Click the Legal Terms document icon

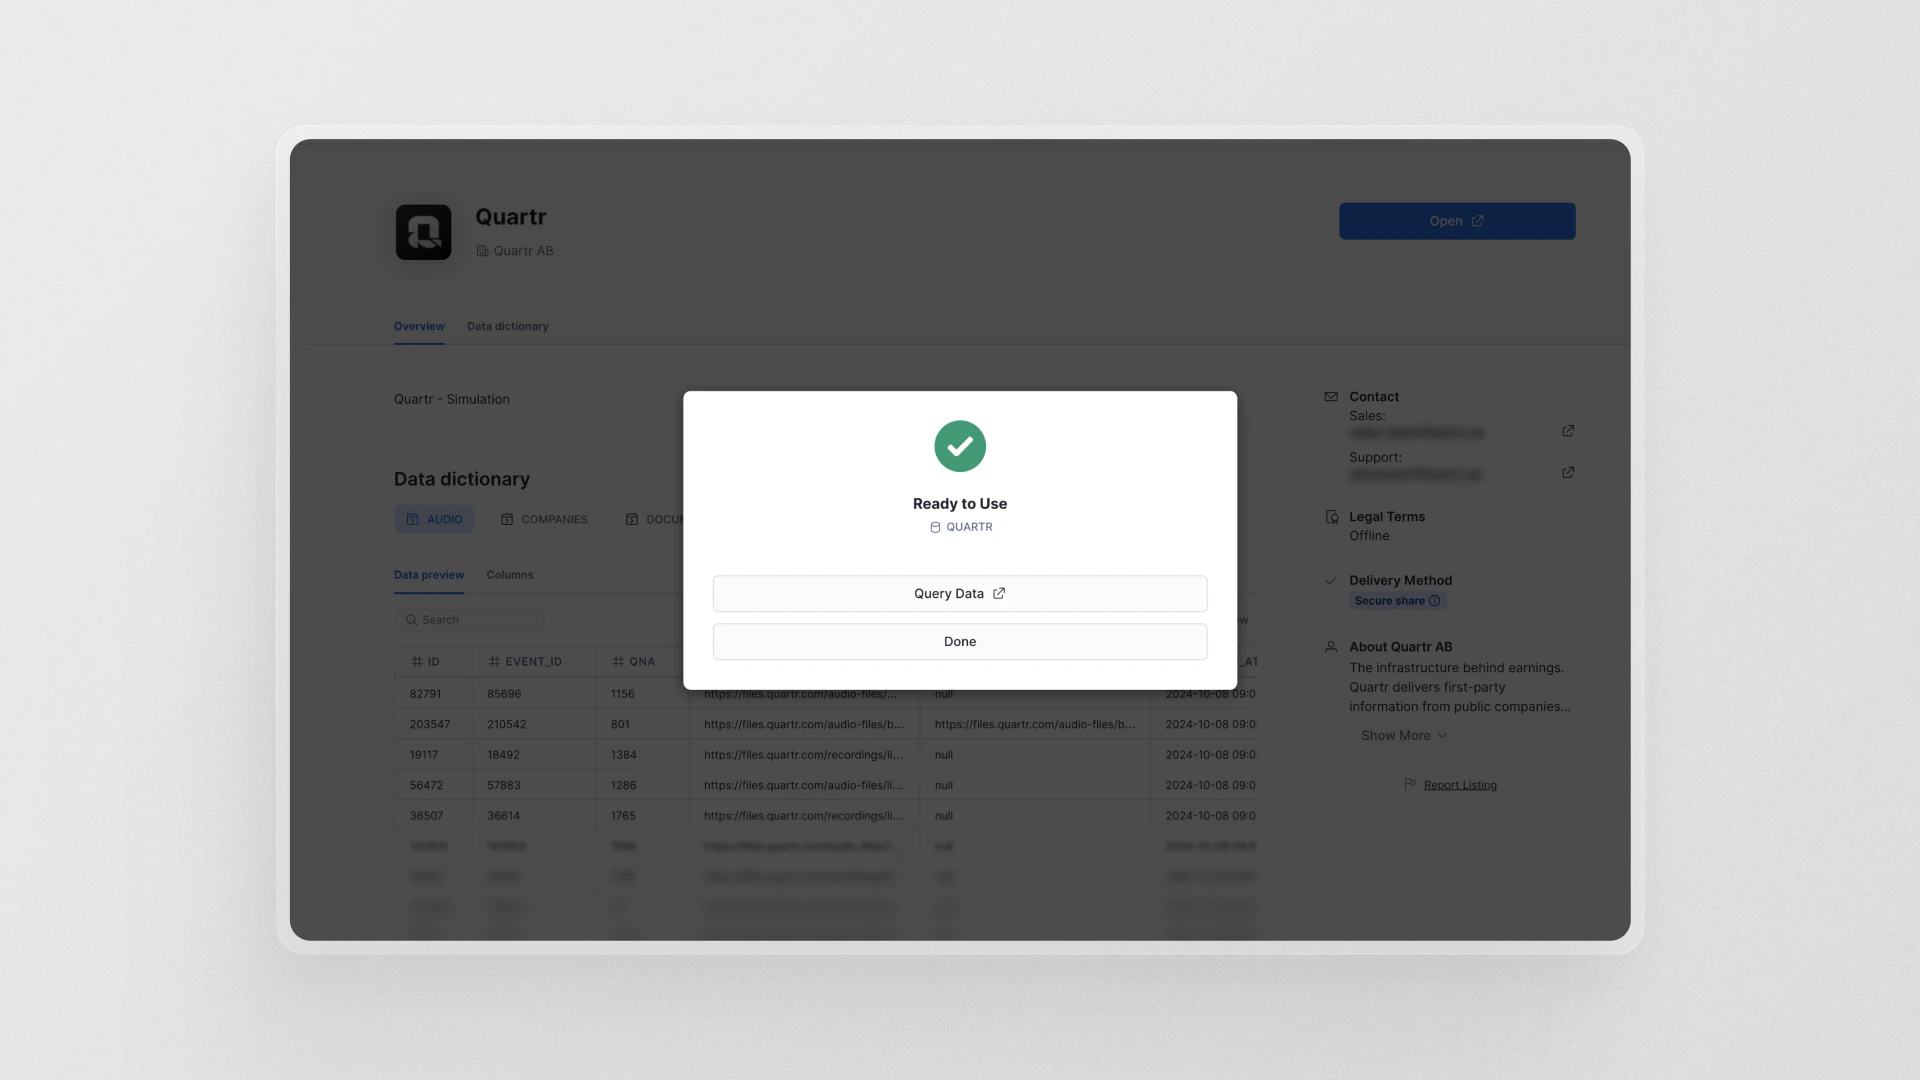pos(1331,517)
